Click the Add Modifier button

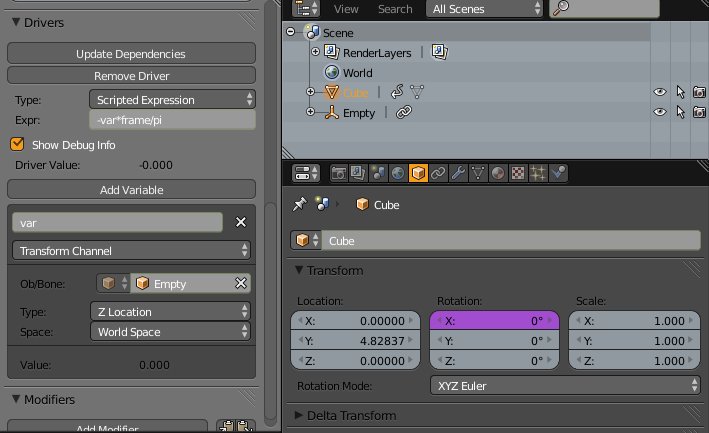107,427
